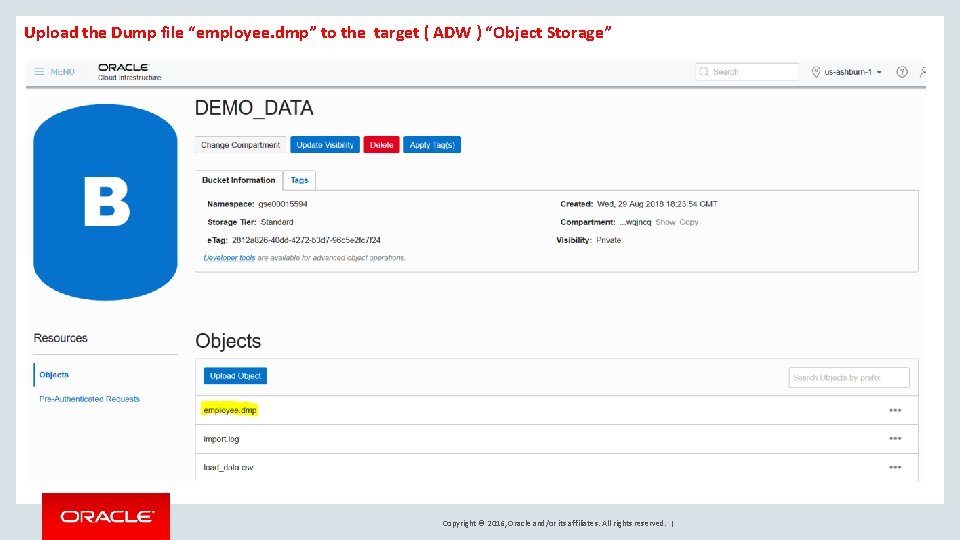Click Apply Tag(s) button
This screenshot has width=960, height=540.
pyautogui.click(x=432, y=145)
